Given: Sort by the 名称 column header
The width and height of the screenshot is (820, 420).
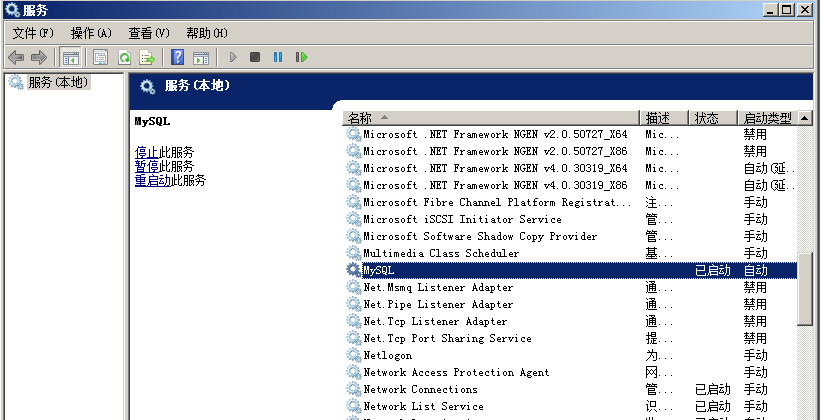Looking at the screenshot, I should [492, 118].
